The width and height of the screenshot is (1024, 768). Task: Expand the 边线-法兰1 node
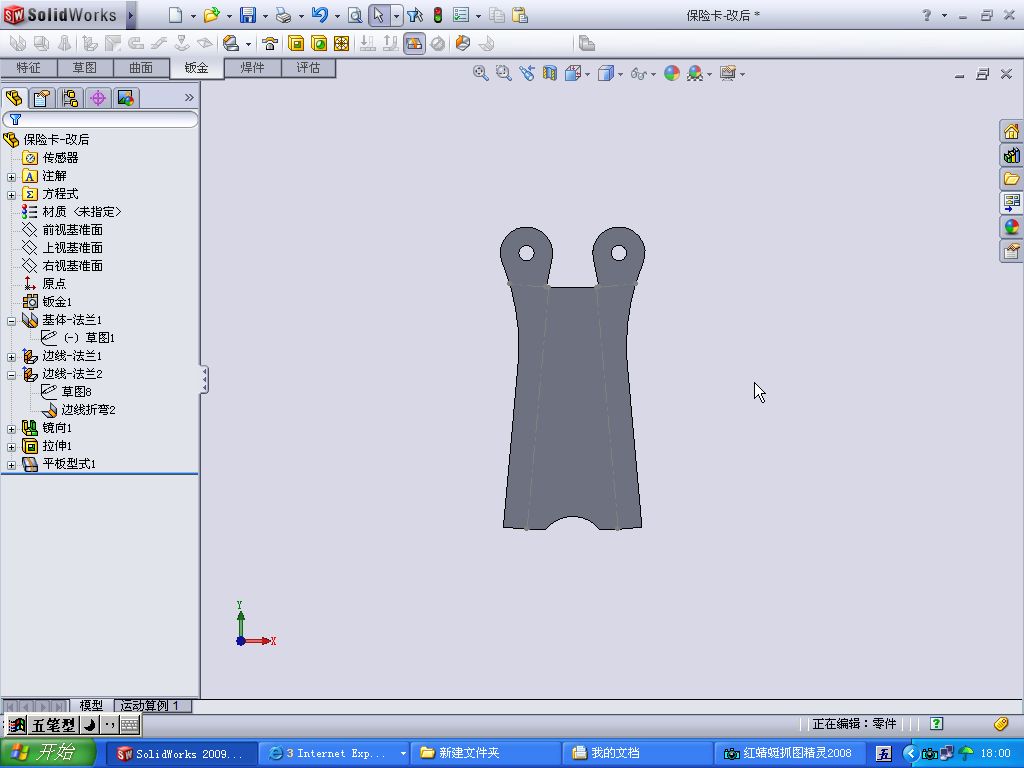click(x=11, y=357)
